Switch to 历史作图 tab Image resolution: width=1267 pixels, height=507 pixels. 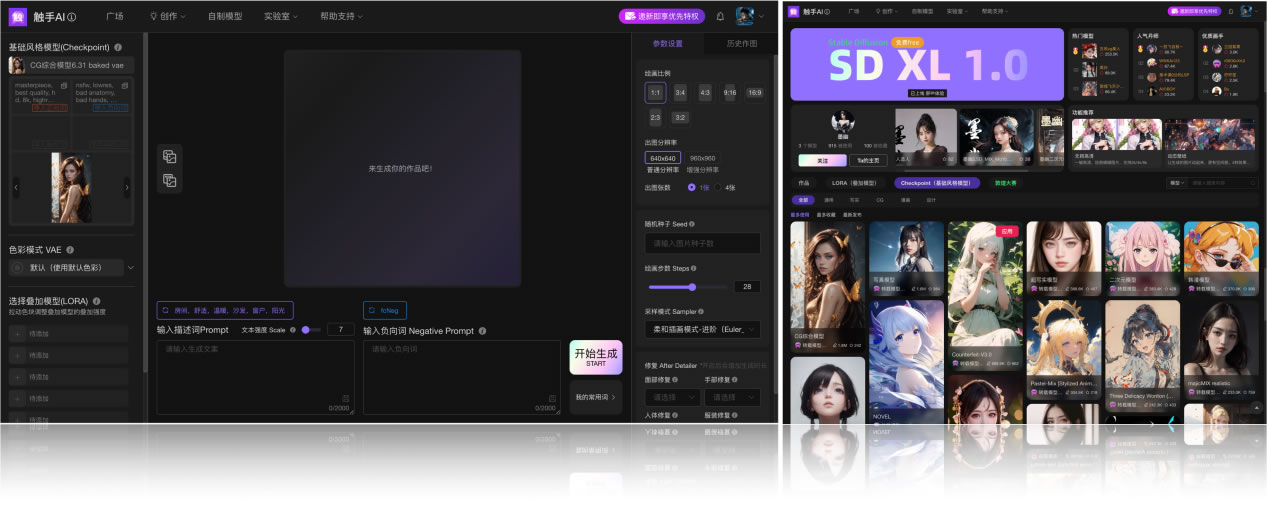coord(742,44)
